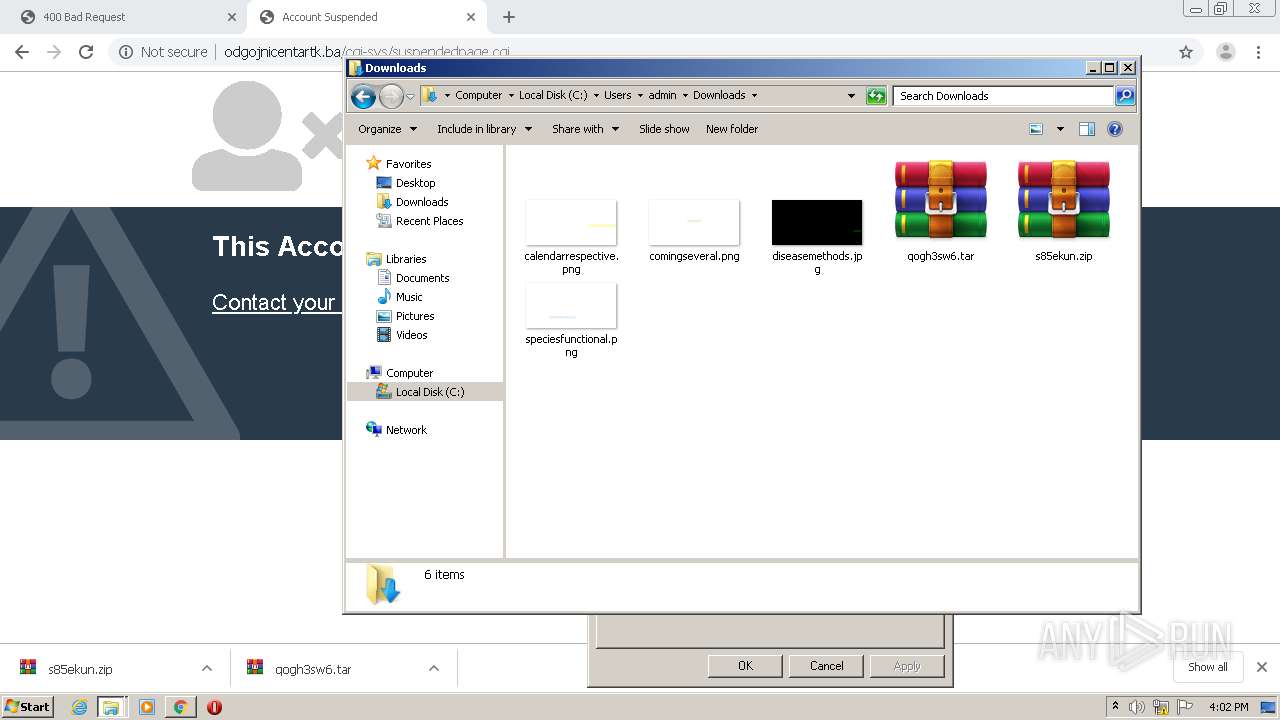Reload the Chrome page

pyautogui.click(x=86, y=52)
